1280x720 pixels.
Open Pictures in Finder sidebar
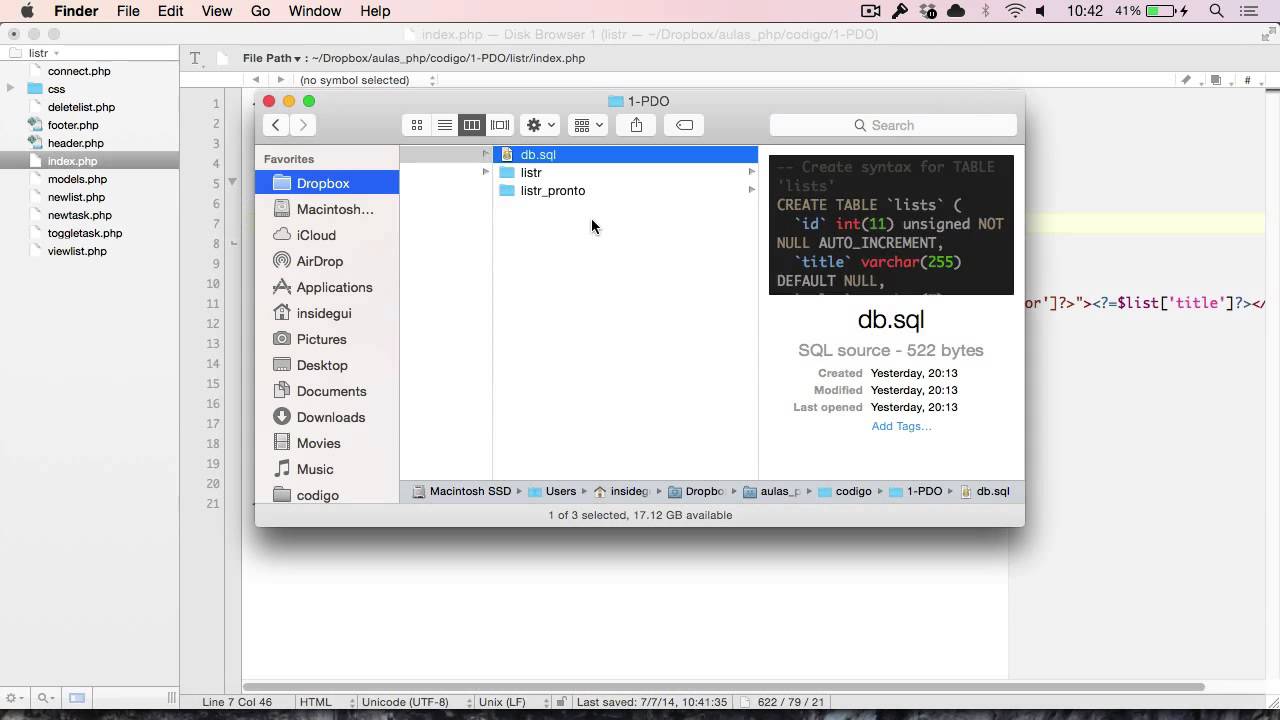327,339
